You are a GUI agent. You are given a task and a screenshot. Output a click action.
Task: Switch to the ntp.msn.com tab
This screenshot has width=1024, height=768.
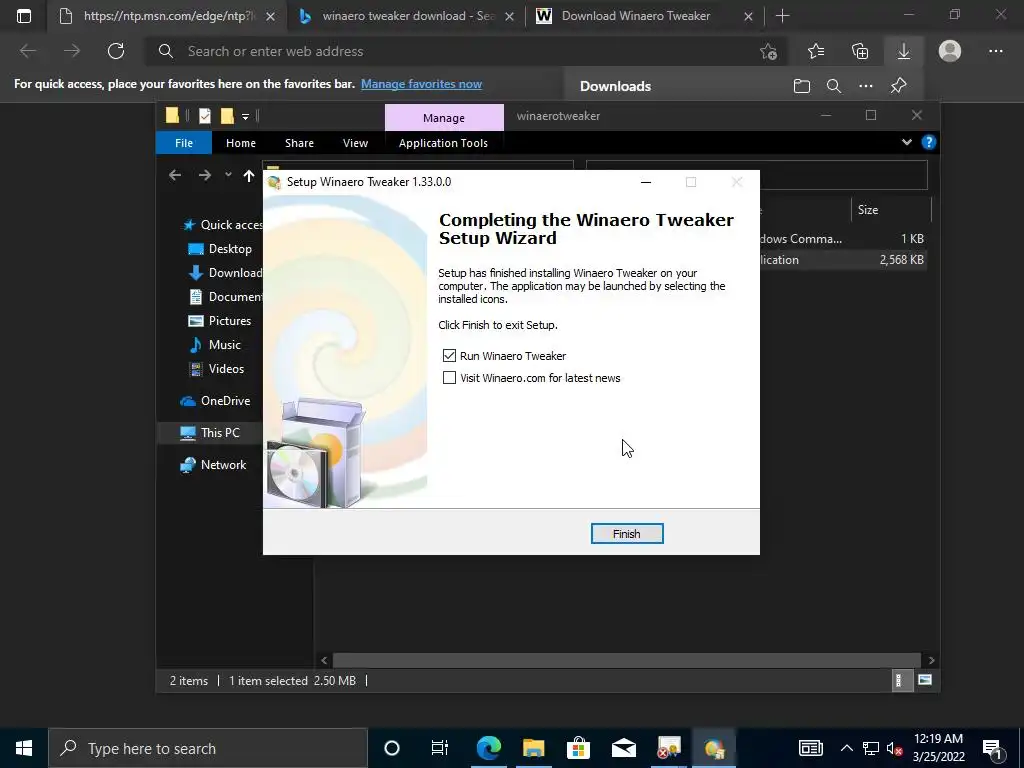point(167,16)
